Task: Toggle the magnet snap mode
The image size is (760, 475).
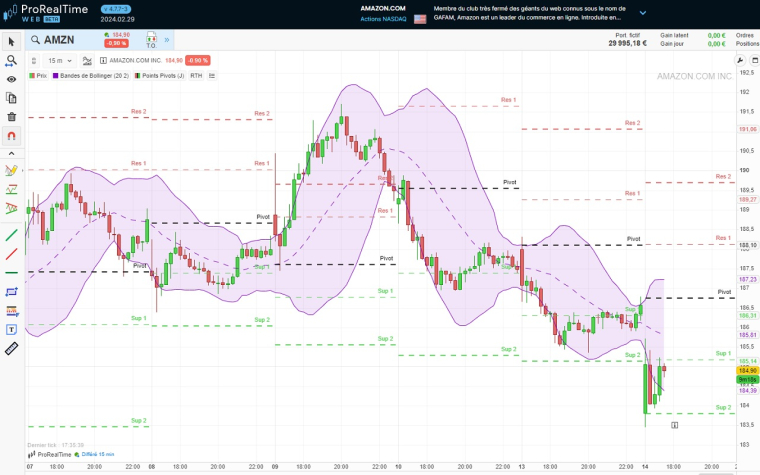Action: tap(11, 136)
